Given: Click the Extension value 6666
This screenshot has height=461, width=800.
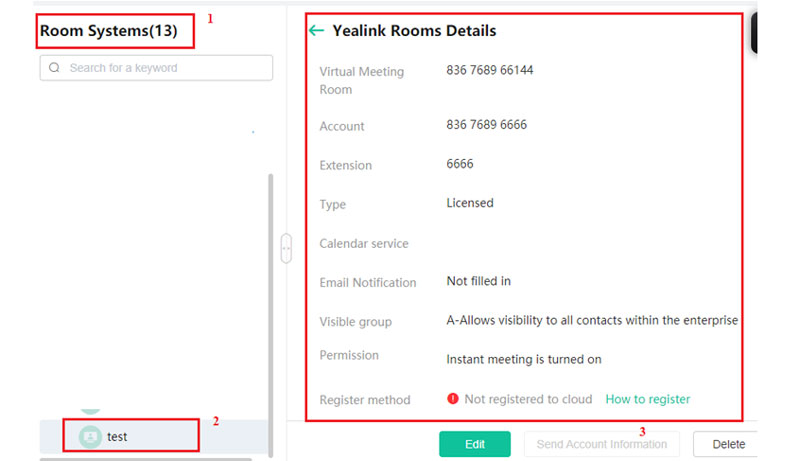Looking at the screenshot, I should (x=460, y=164).
